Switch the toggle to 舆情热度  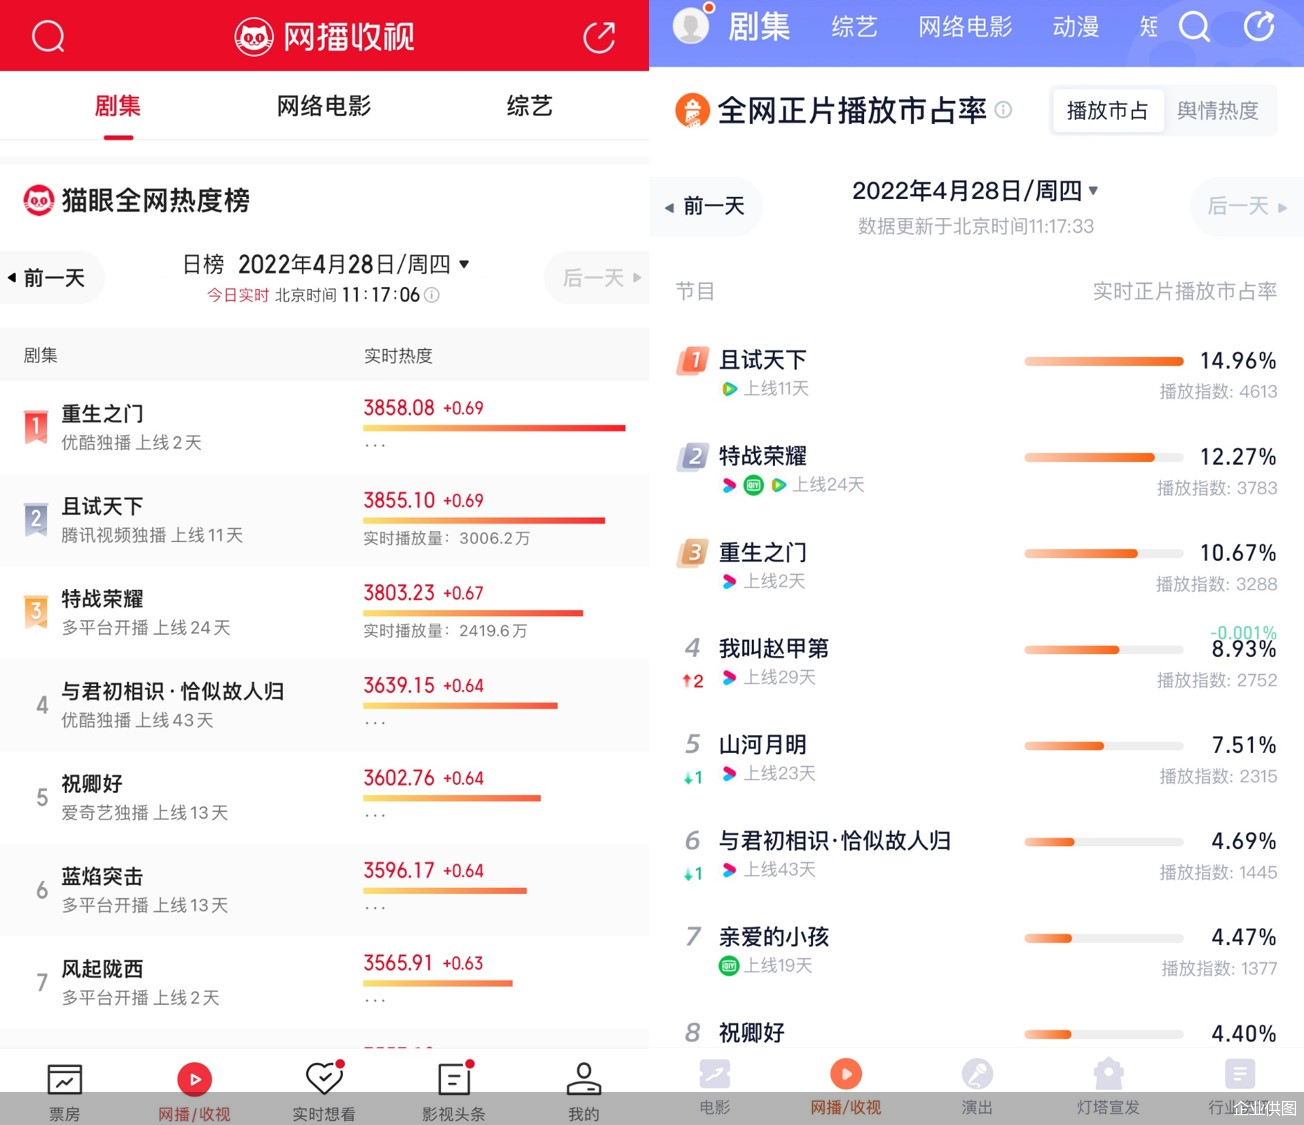(x=1219, y=110)
